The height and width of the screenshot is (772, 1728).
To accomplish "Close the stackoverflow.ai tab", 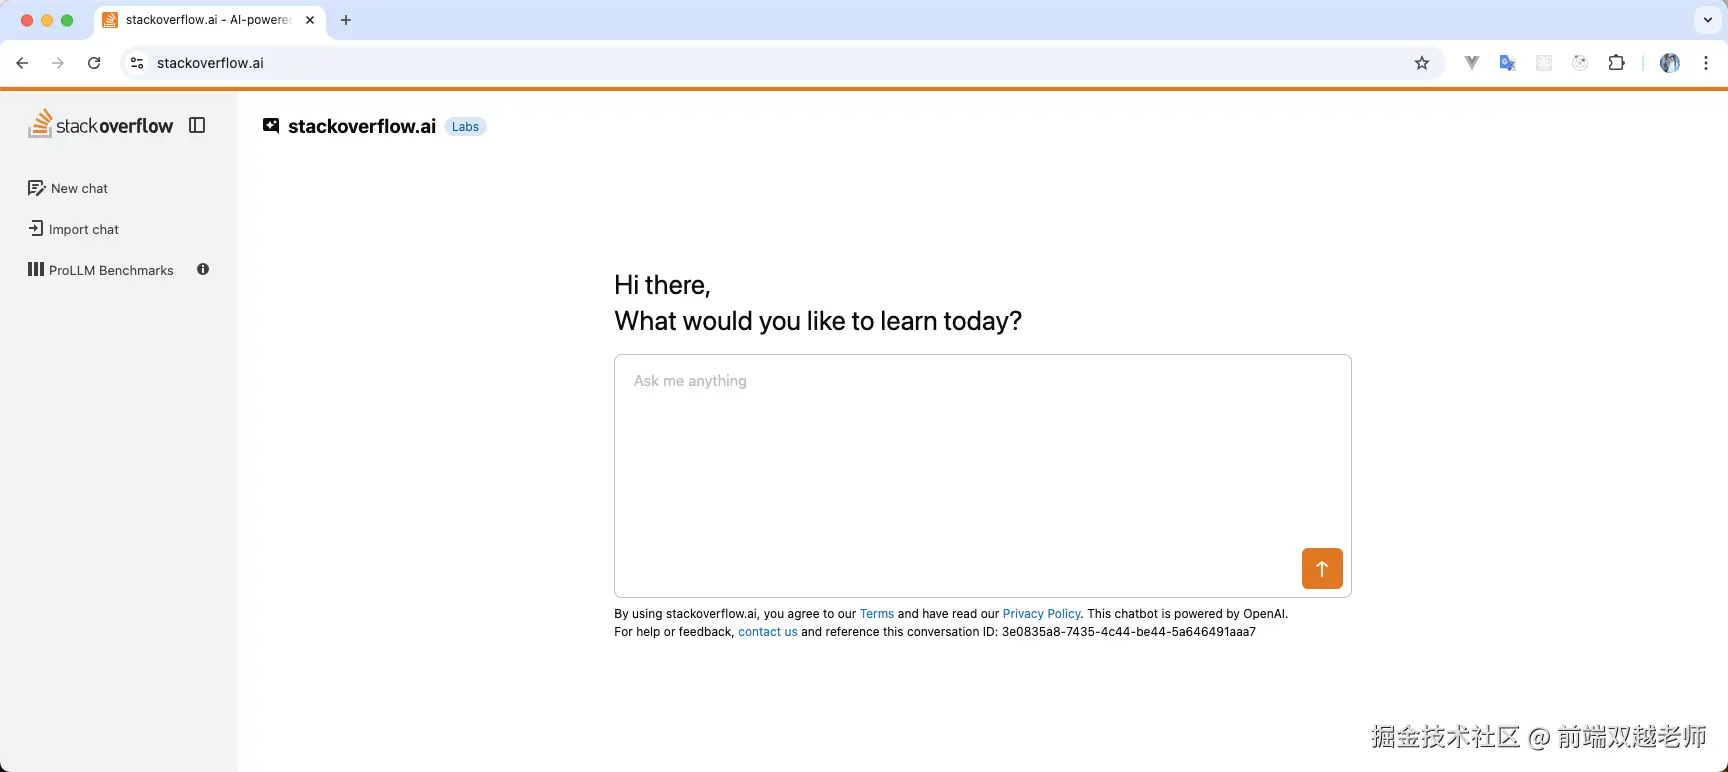I will (310, 20).
